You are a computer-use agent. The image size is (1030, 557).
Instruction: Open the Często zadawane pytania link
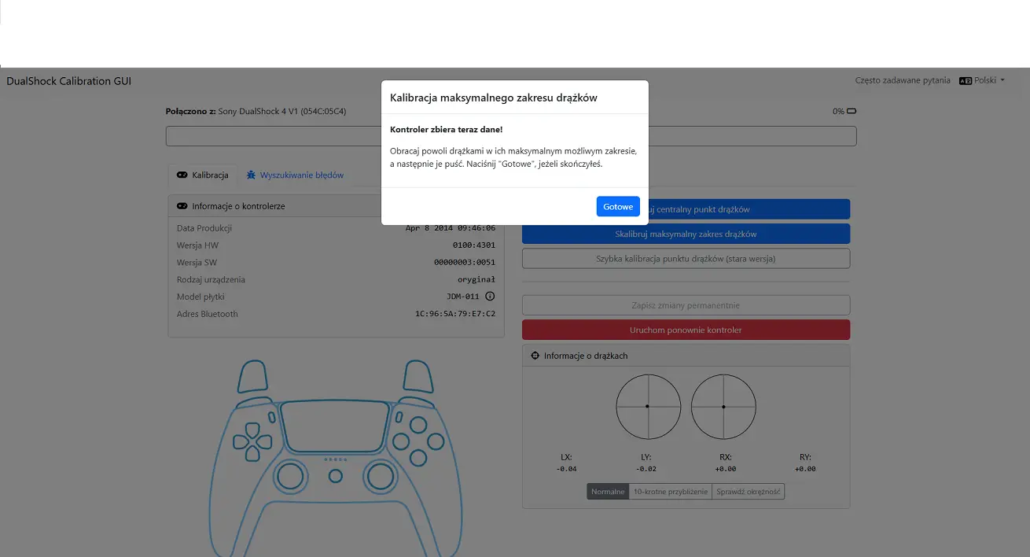click(901, 81)
